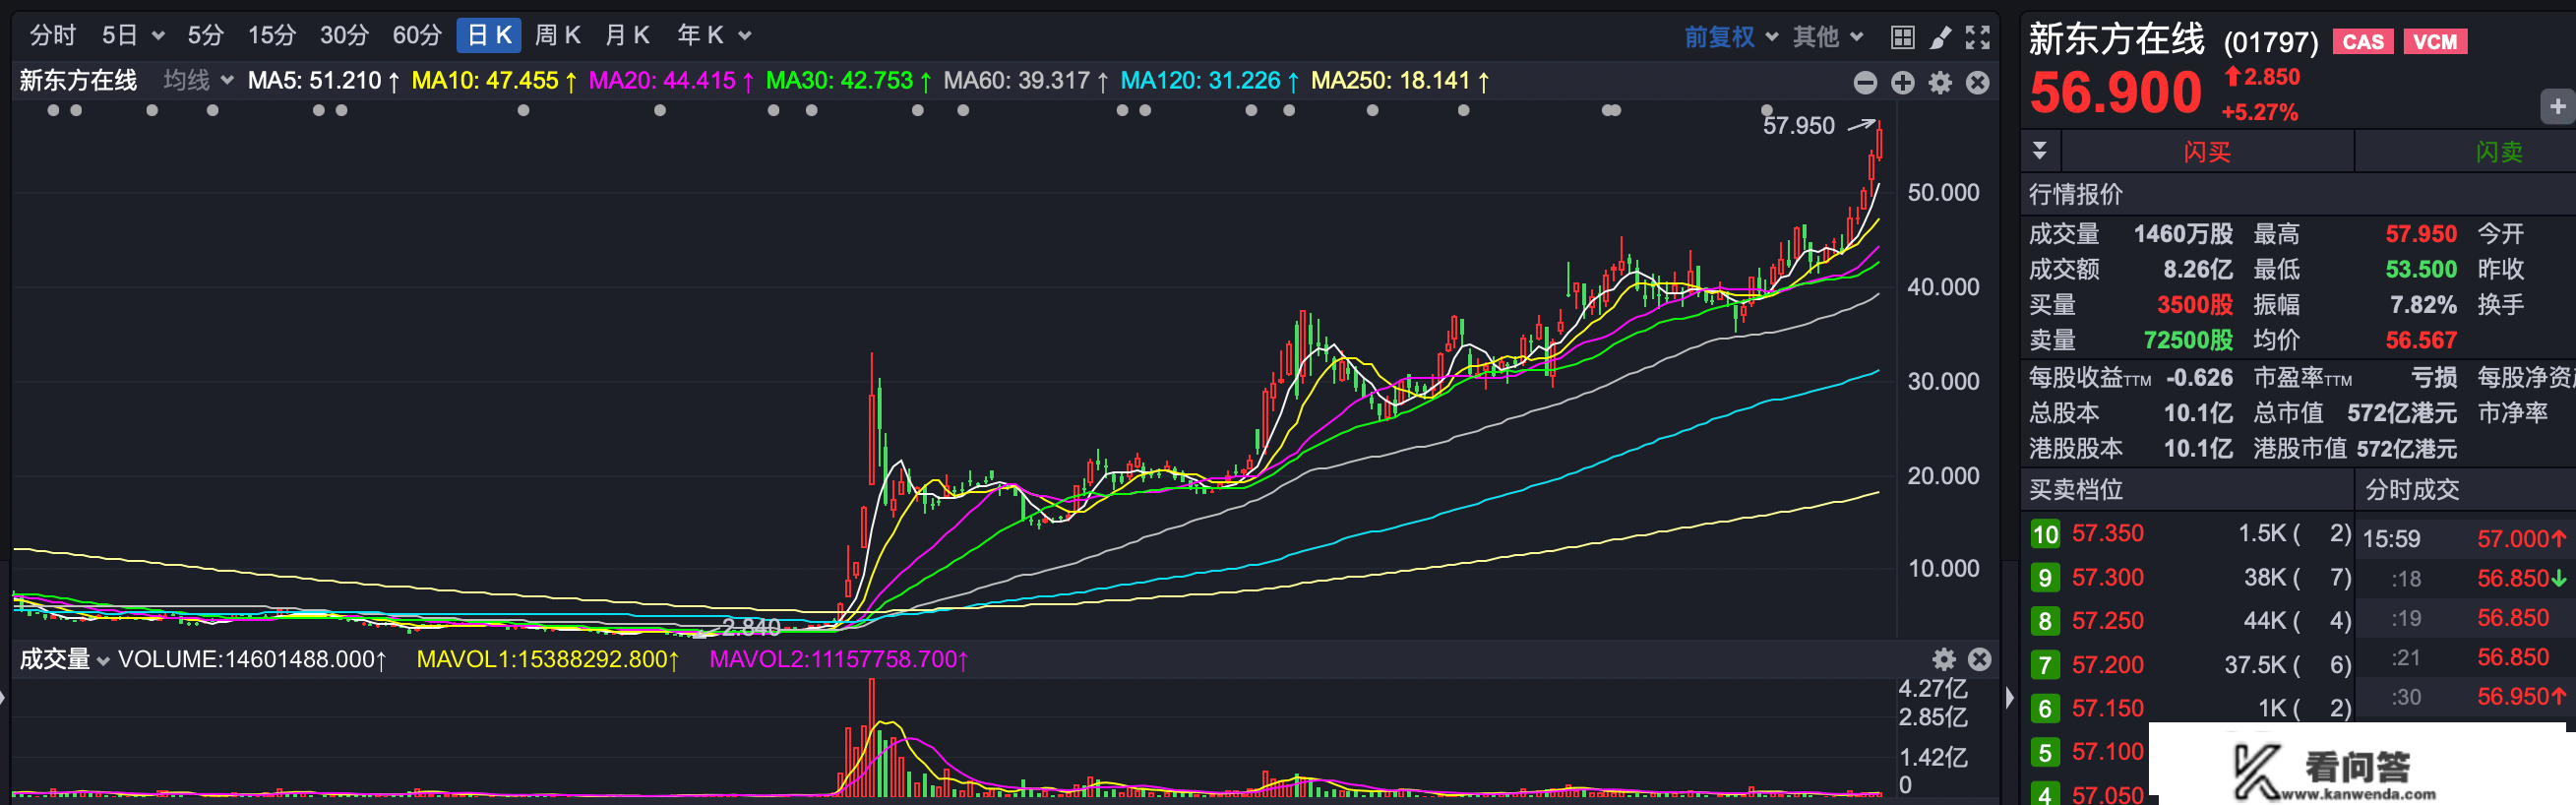Image resolution: width=2576 pixels, height=805 pixels.
Task: Click the 买卖档位 order book header
Action: point(2075,489)
